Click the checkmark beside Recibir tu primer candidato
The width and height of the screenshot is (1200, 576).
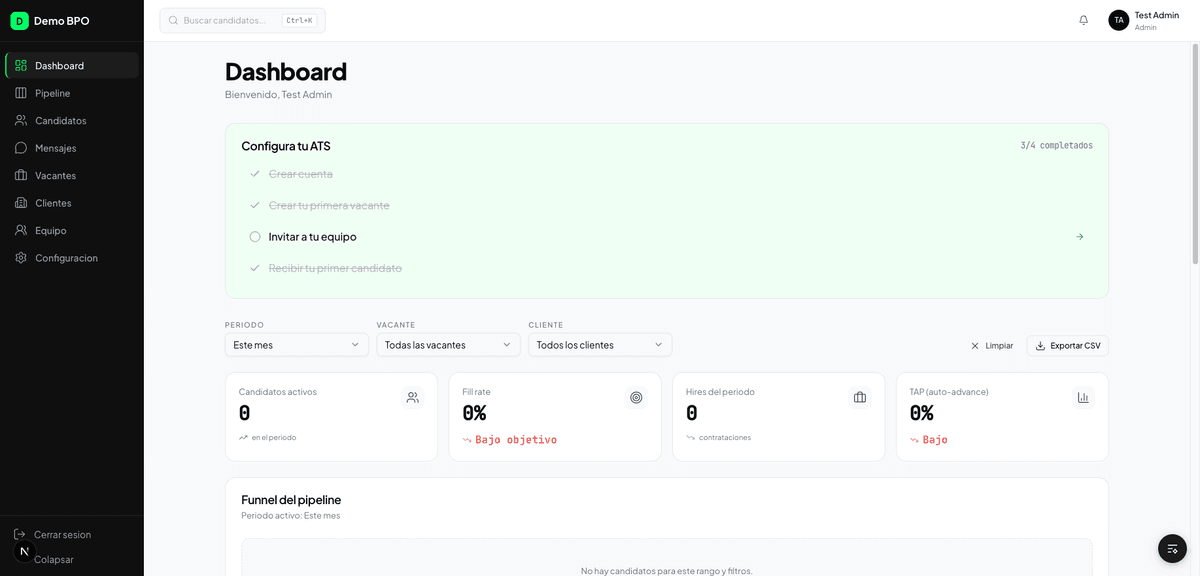[255, 268]
